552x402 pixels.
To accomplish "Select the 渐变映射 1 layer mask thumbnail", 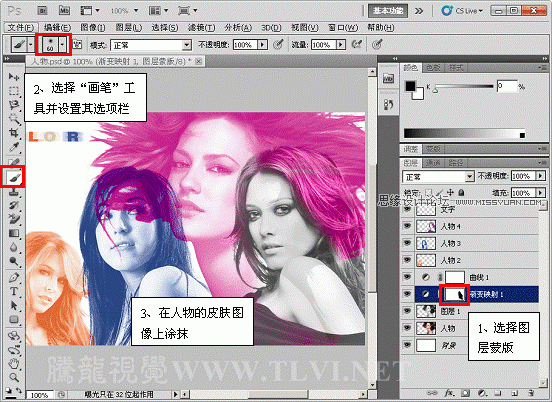I will pyautogui.click(x=454, y=294).
